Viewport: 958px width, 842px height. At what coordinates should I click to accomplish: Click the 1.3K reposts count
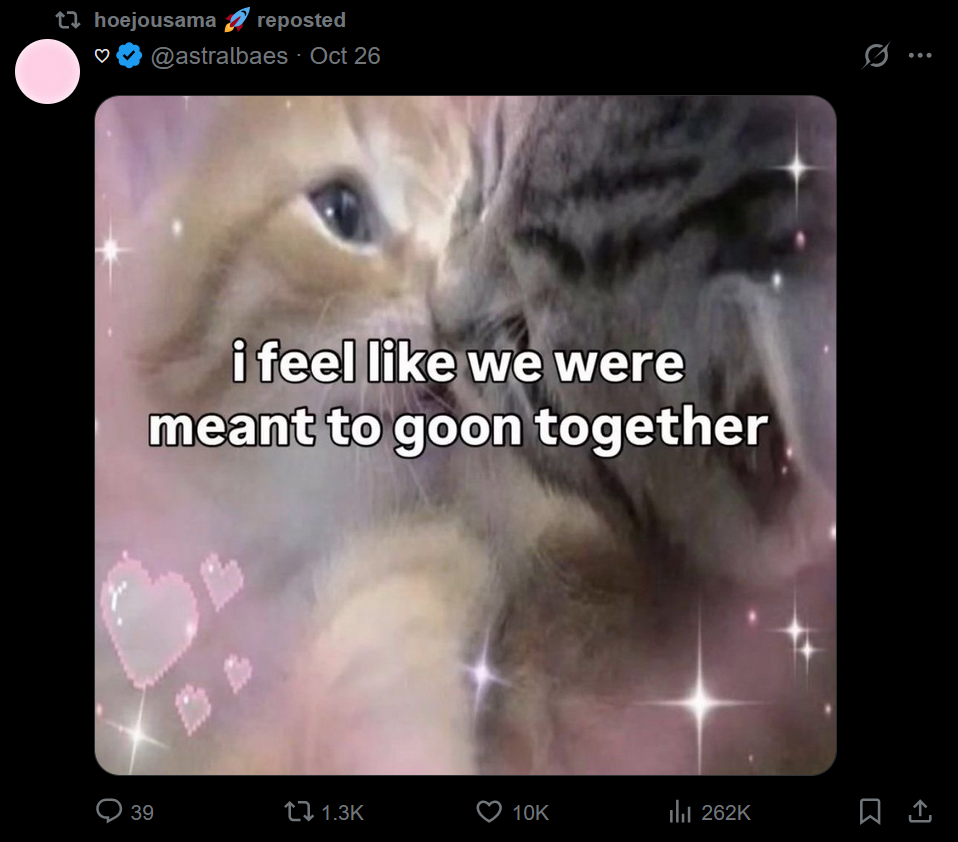coord(342,813)
